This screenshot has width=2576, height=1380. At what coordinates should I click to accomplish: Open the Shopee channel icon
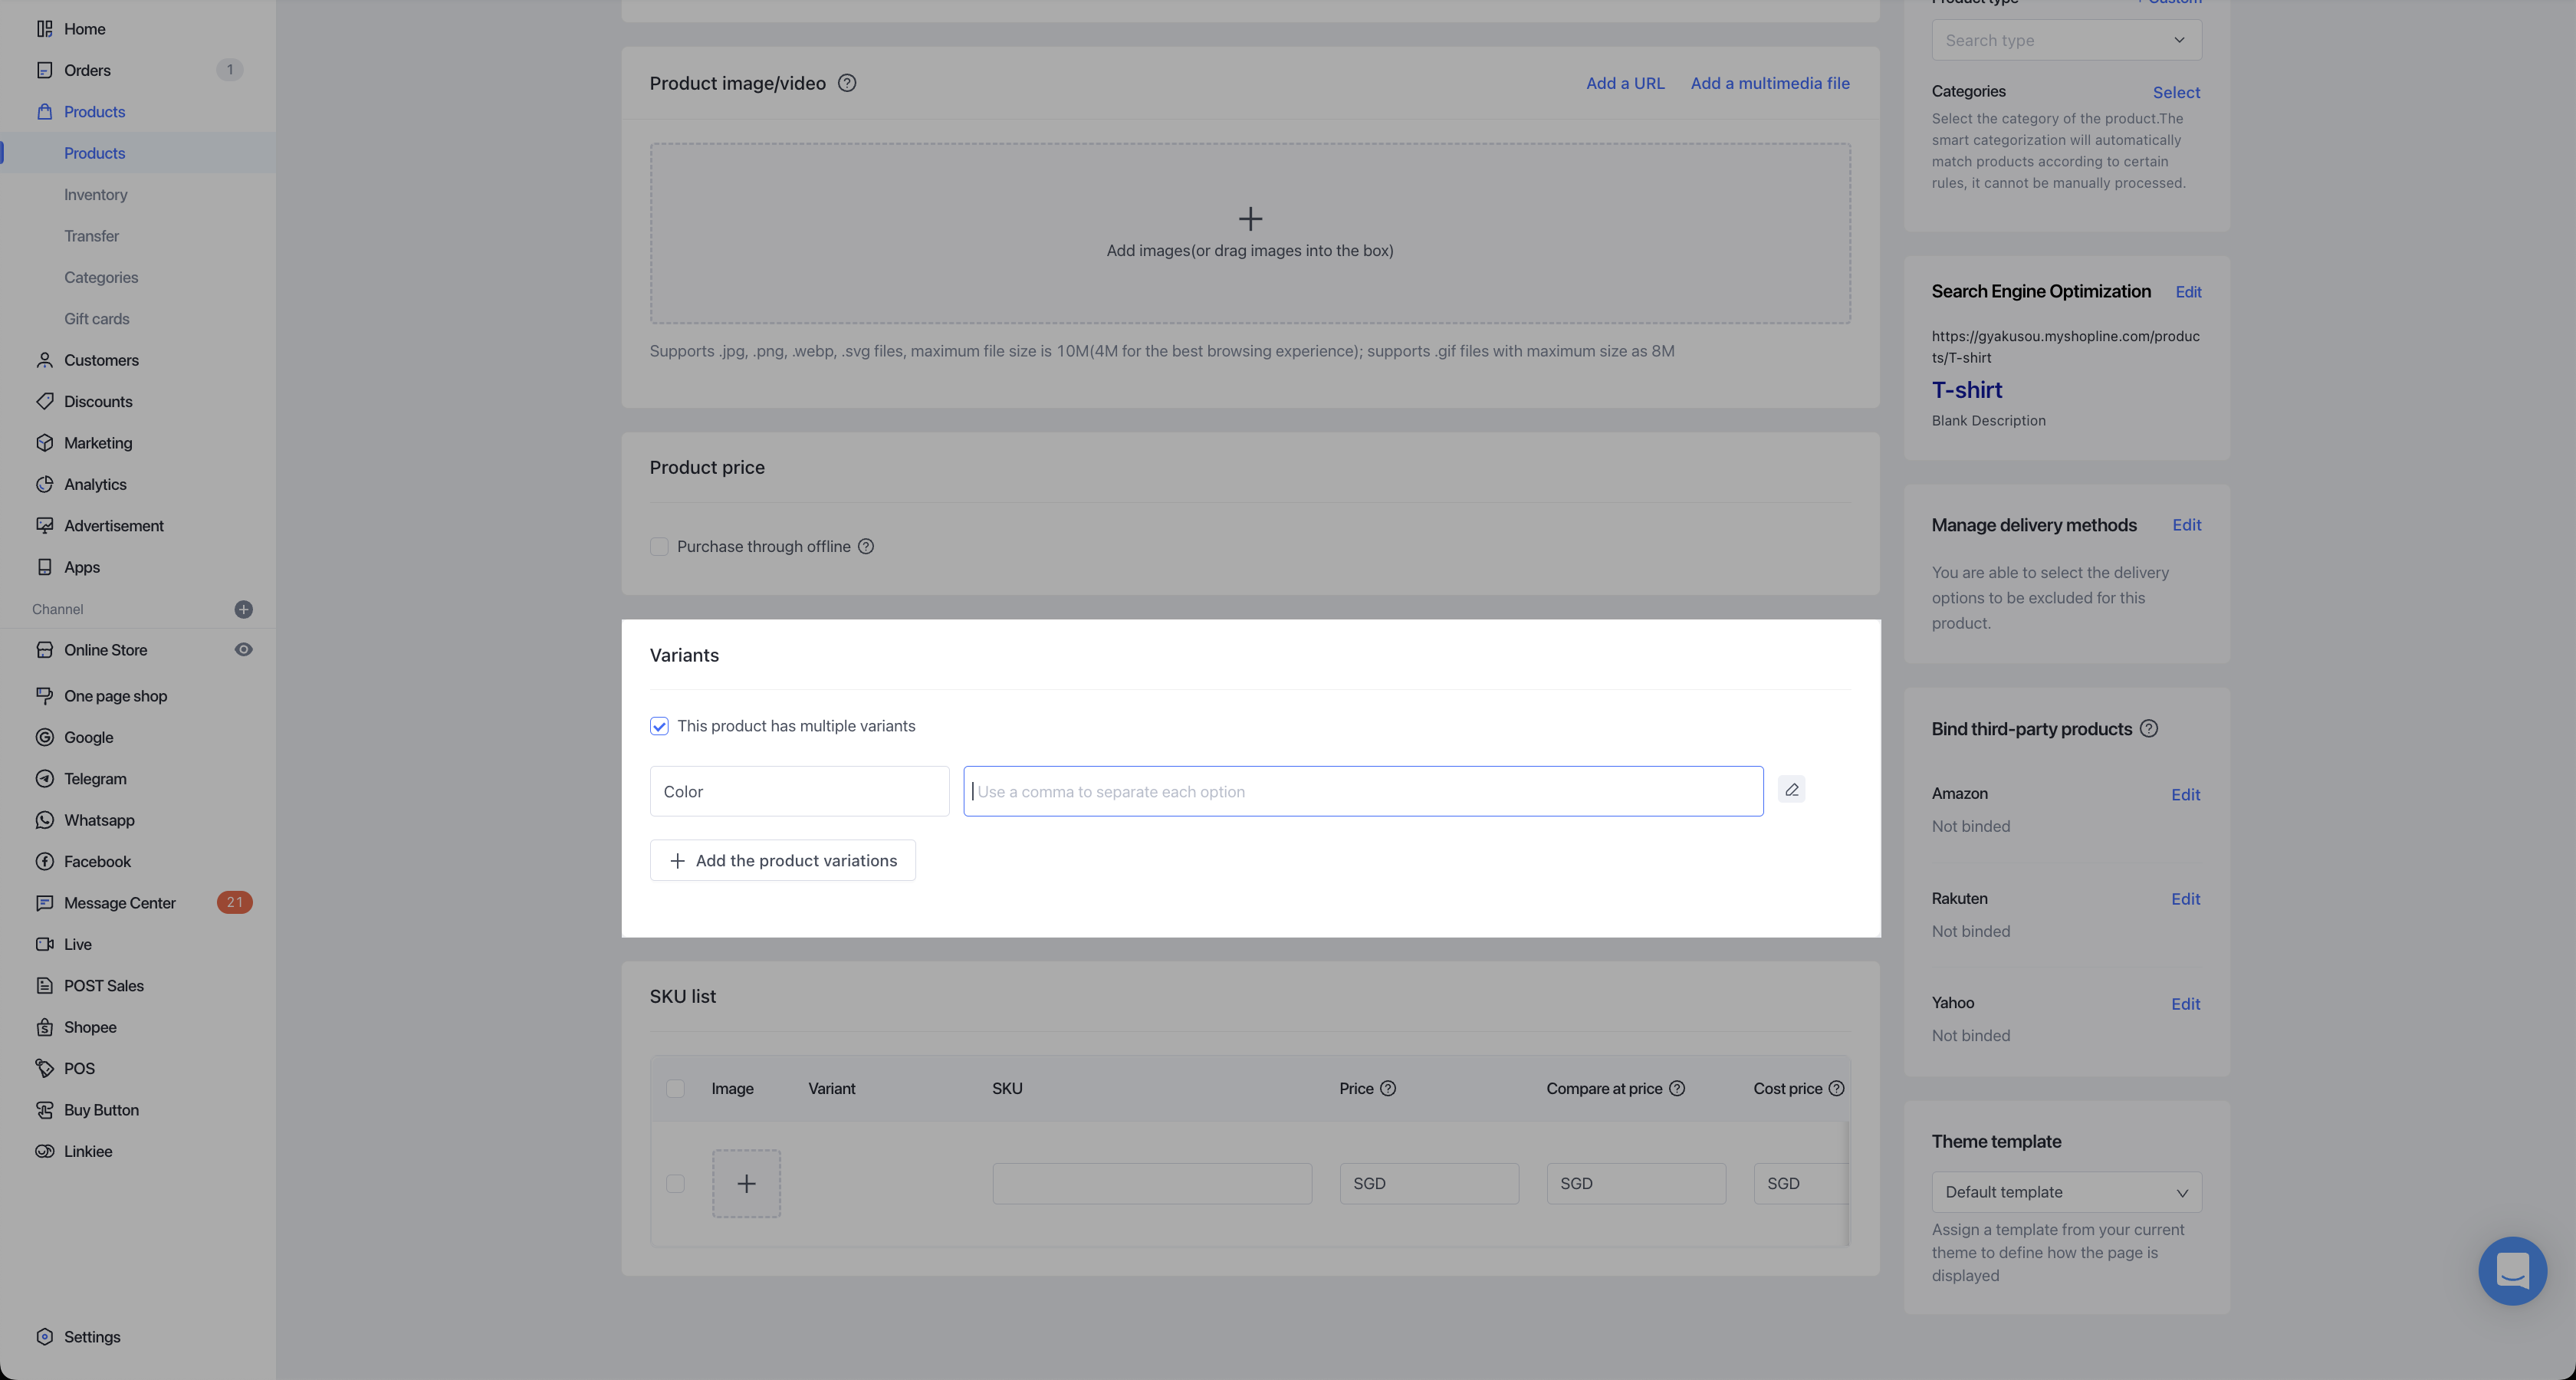tap(44, 1027)
